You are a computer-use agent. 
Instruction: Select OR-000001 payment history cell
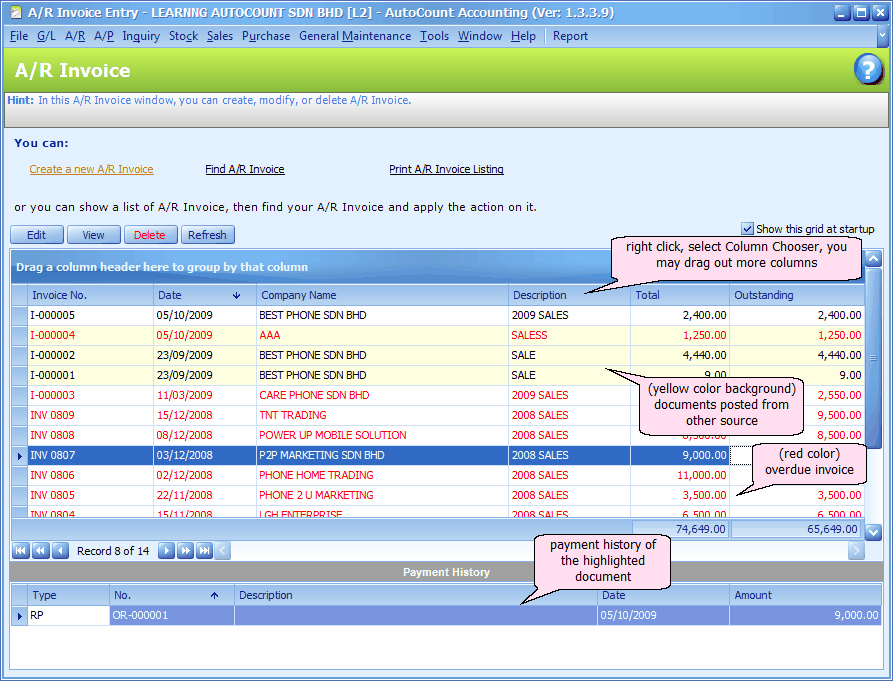pyautogui.click(x=171, y=615)
